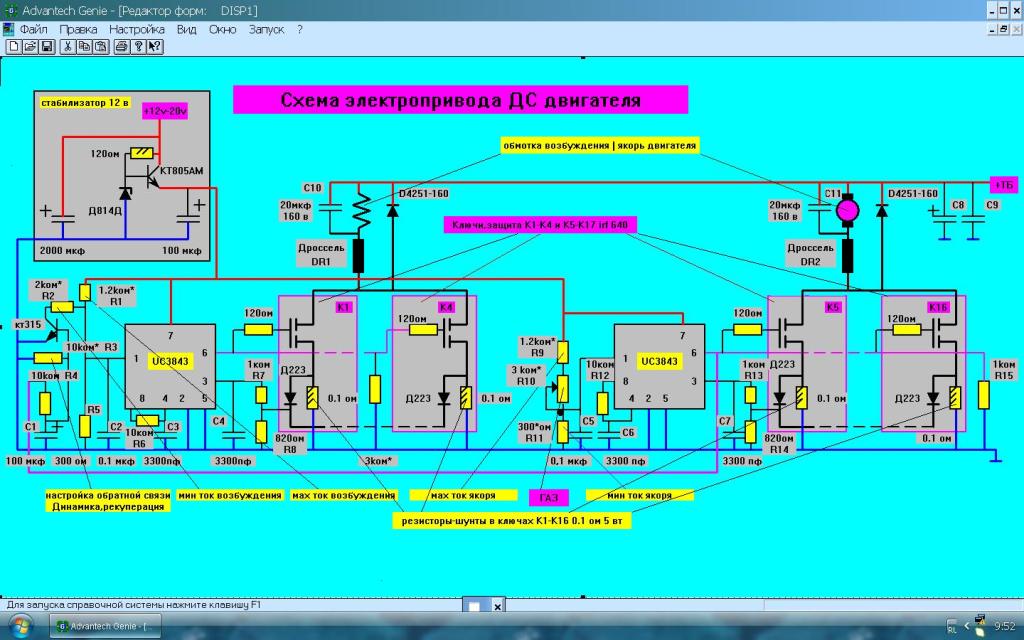This screenshot has height=640, width=1024.
Task: Activate the context help arrow icon
Action: tap(155, 46)
